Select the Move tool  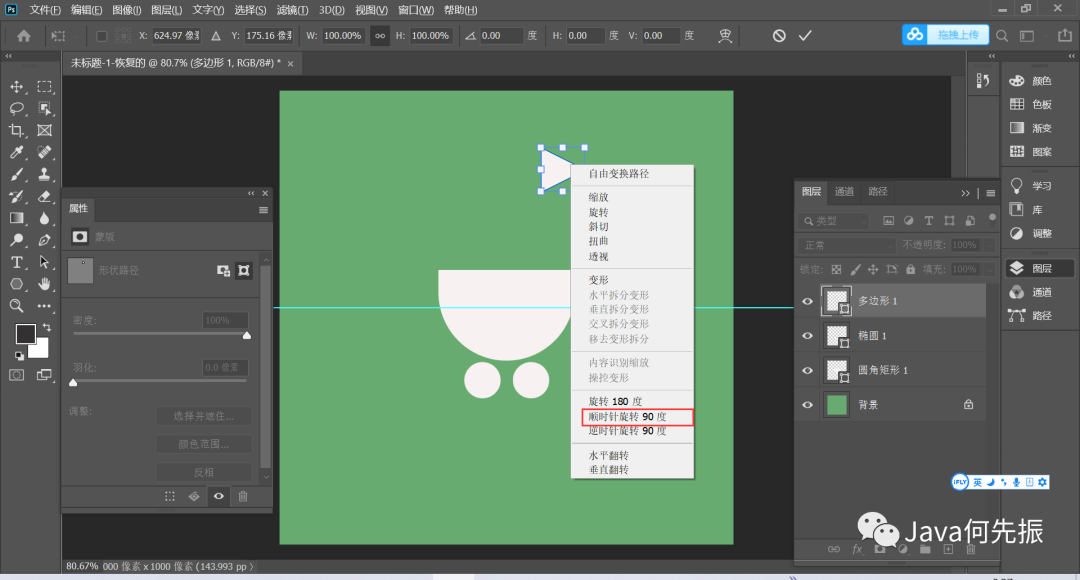click(17, 87)
